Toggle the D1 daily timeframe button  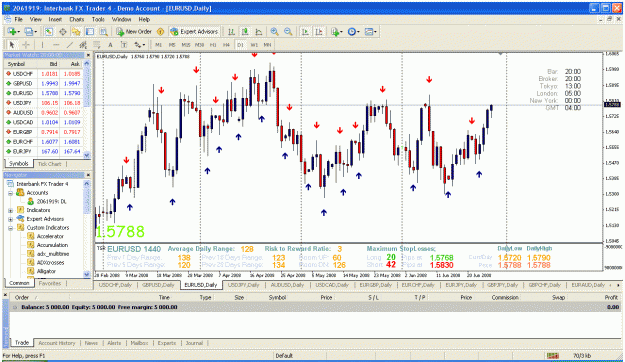tap(240, 45)
